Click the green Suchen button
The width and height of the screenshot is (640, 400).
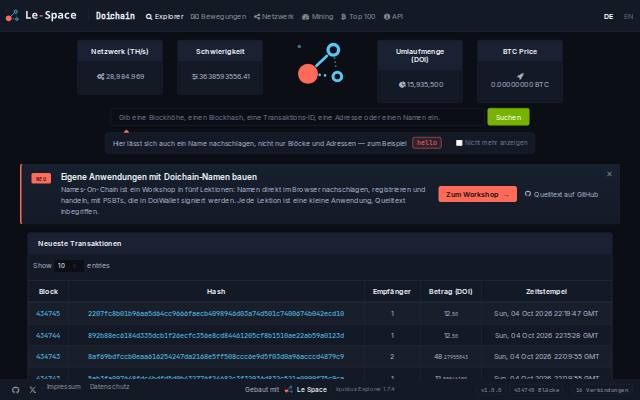[x=508, y=117]
